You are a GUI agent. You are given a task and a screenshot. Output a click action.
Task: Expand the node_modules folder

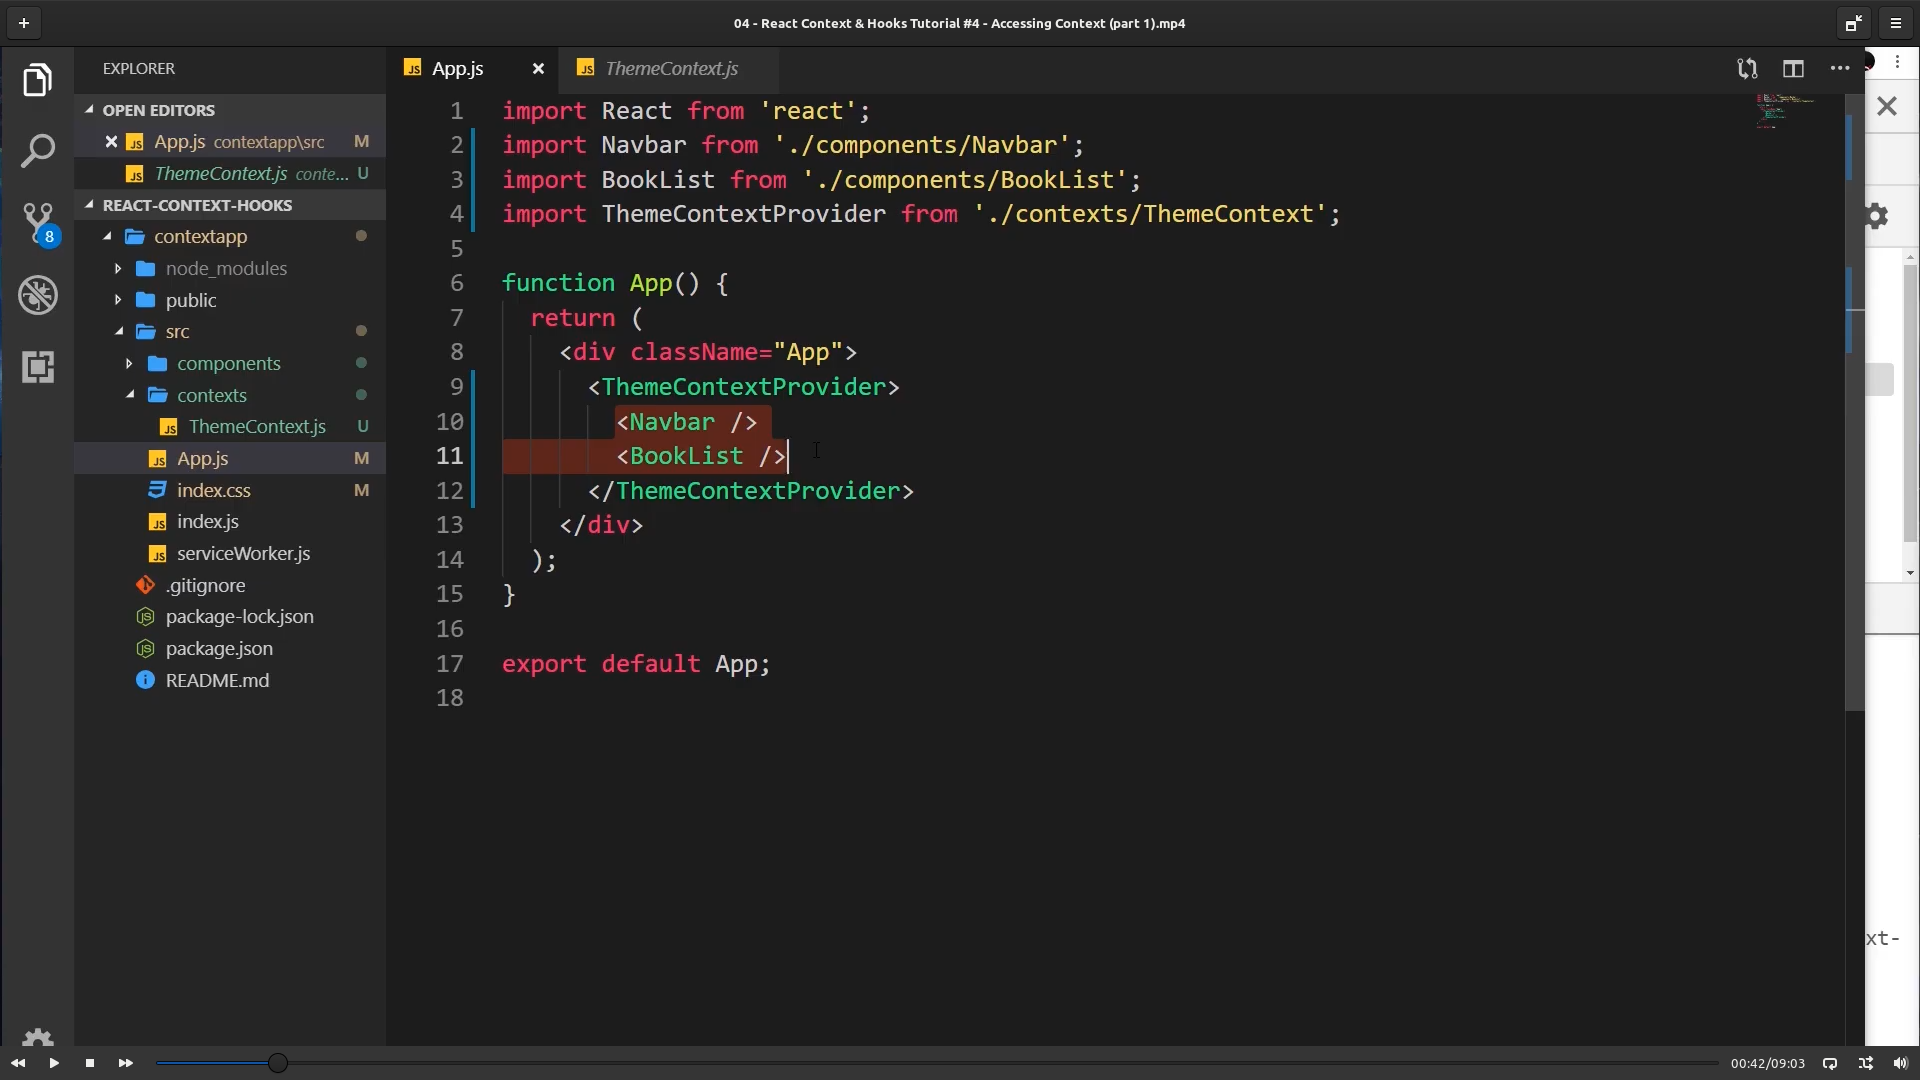pyautogui.click(x=226, y=268)
